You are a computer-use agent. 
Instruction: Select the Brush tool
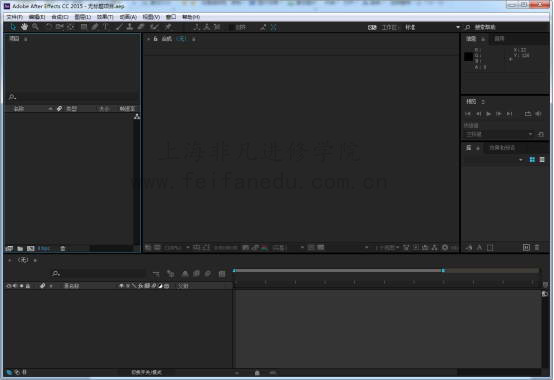[x=119, y=27]
